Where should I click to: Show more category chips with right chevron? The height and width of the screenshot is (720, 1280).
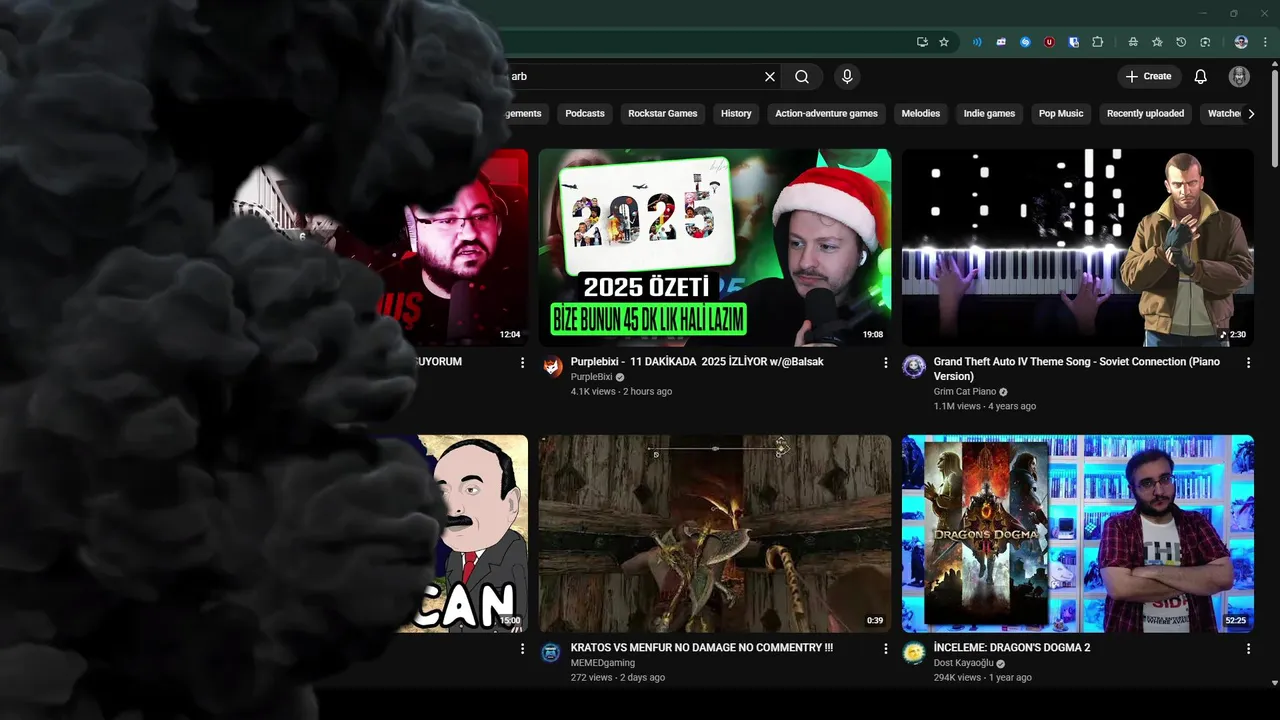[x=1251, y=114]
